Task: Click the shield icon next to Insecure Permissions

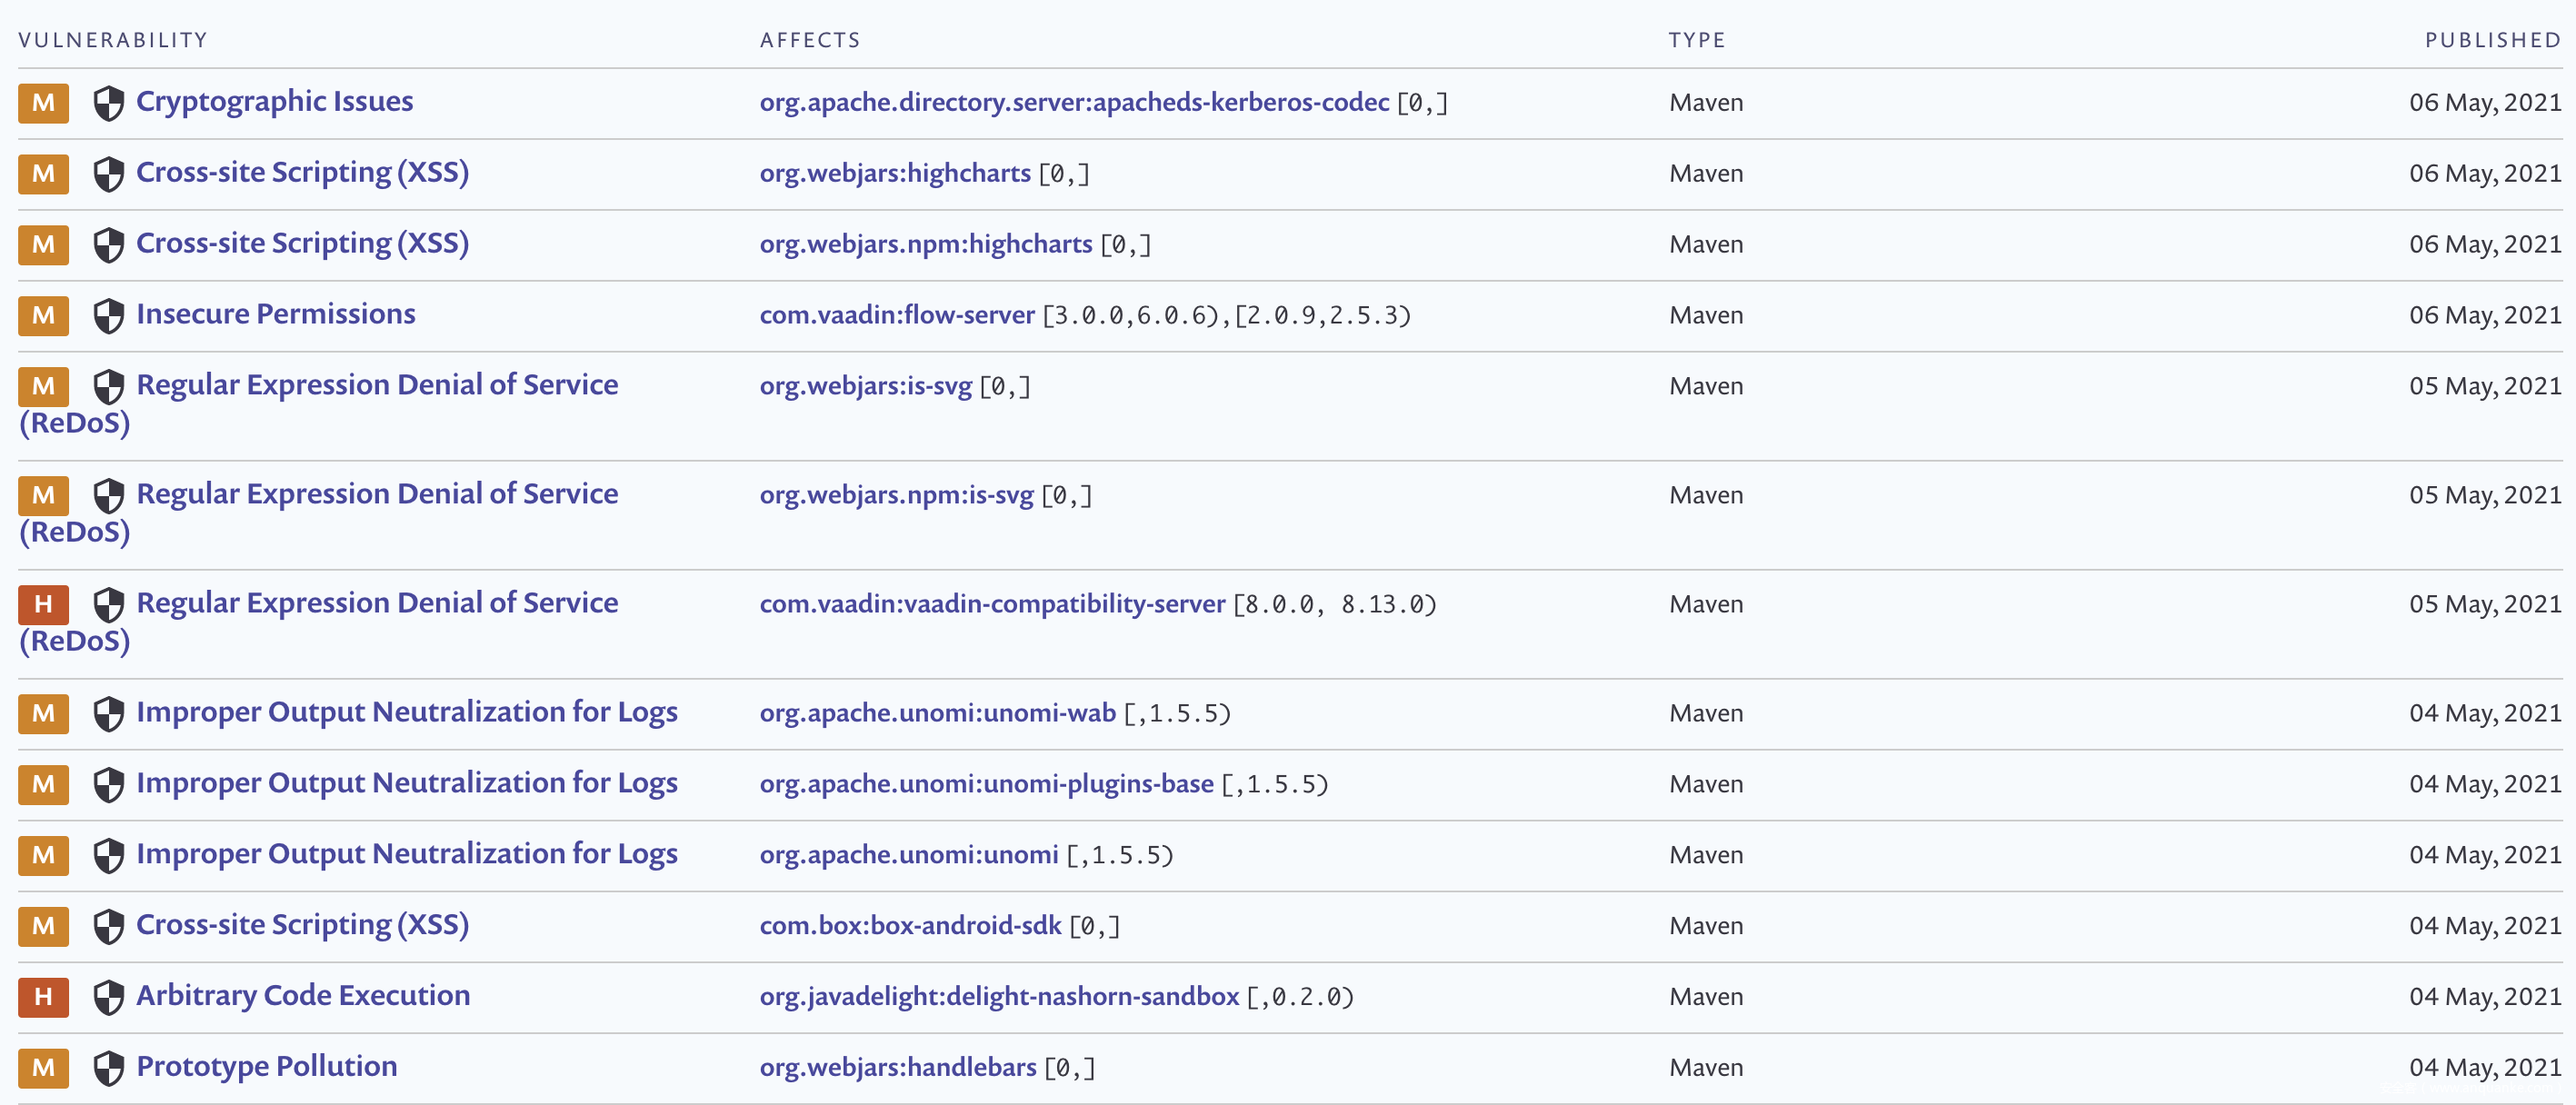Action: [x=108, y=315]
